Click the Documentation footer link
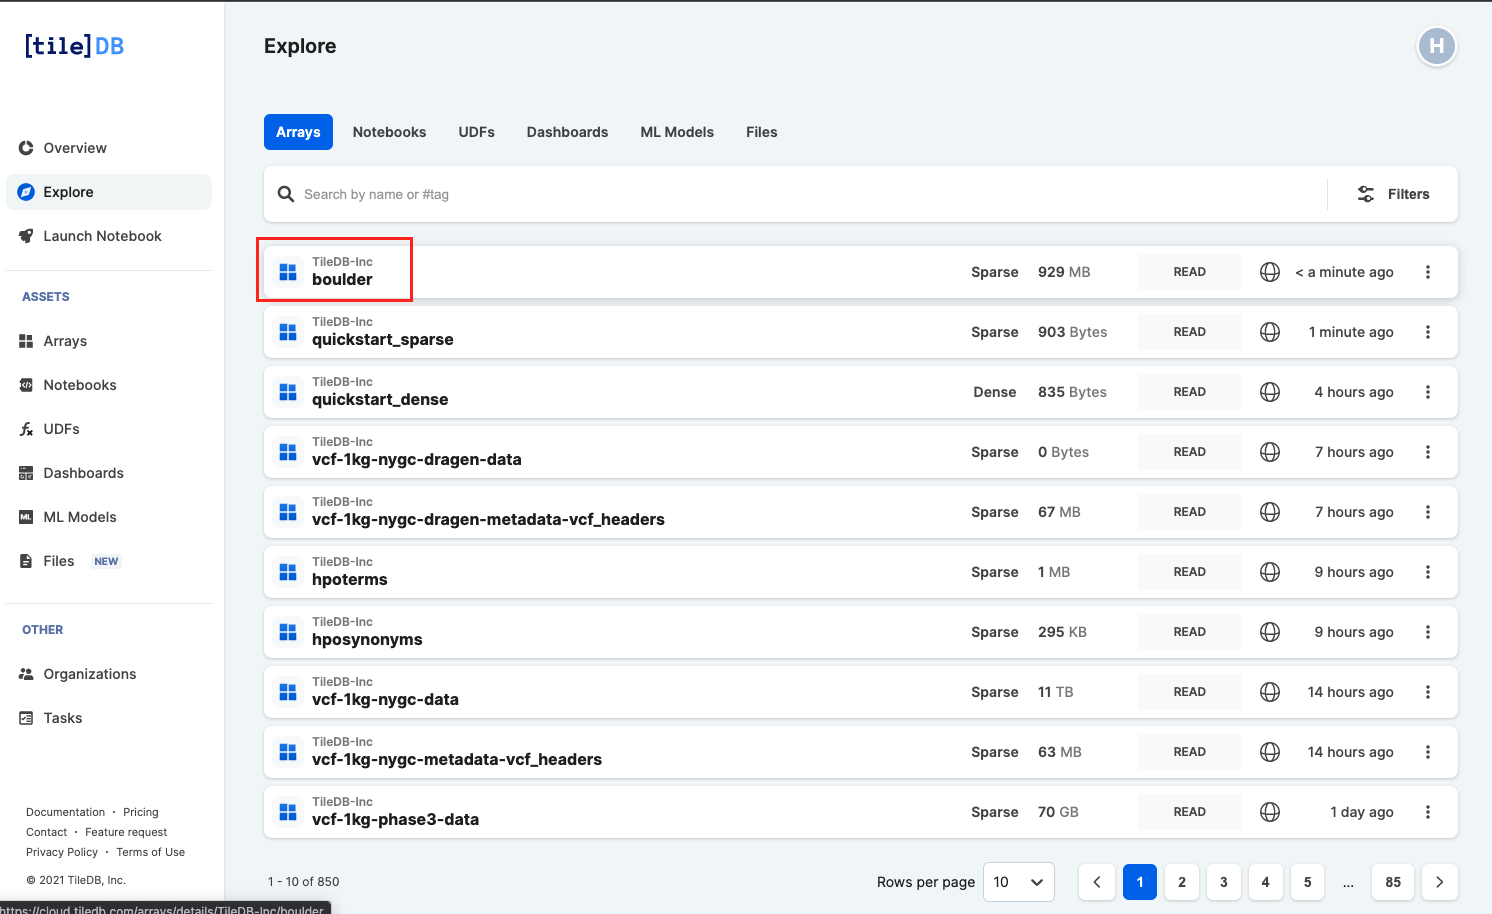 coord(65,812)
